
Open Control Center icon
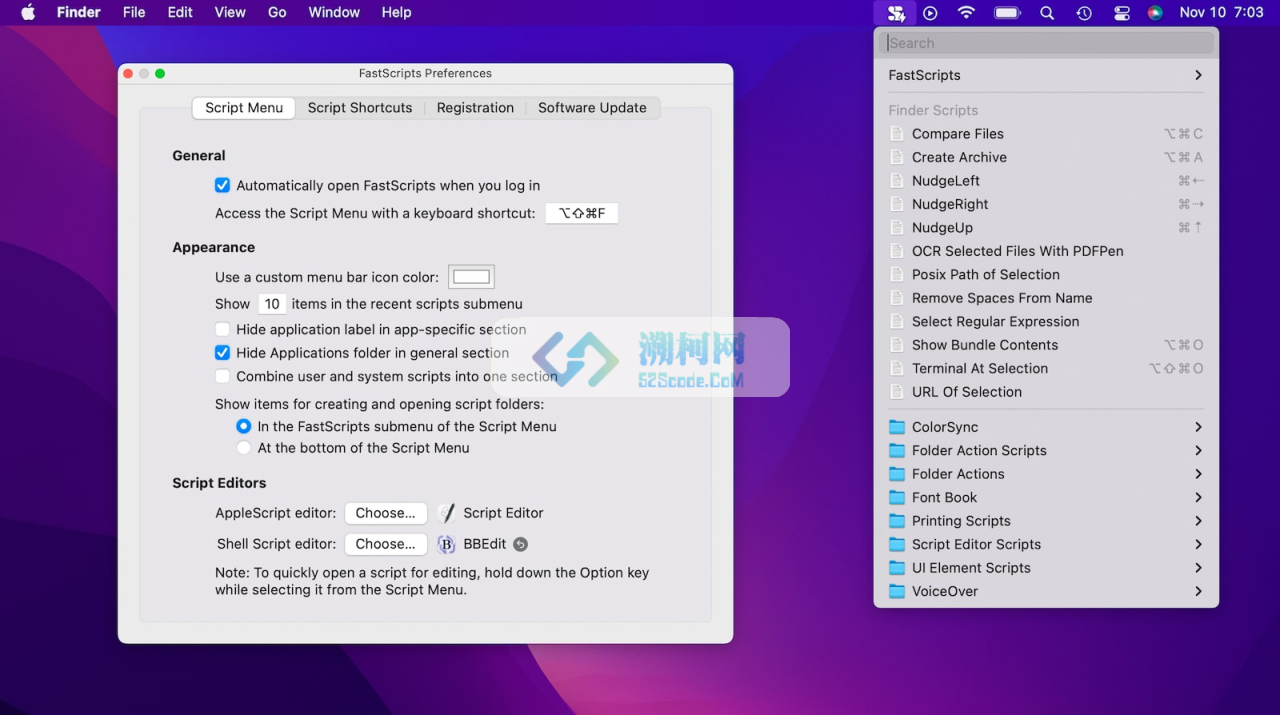1121,13
